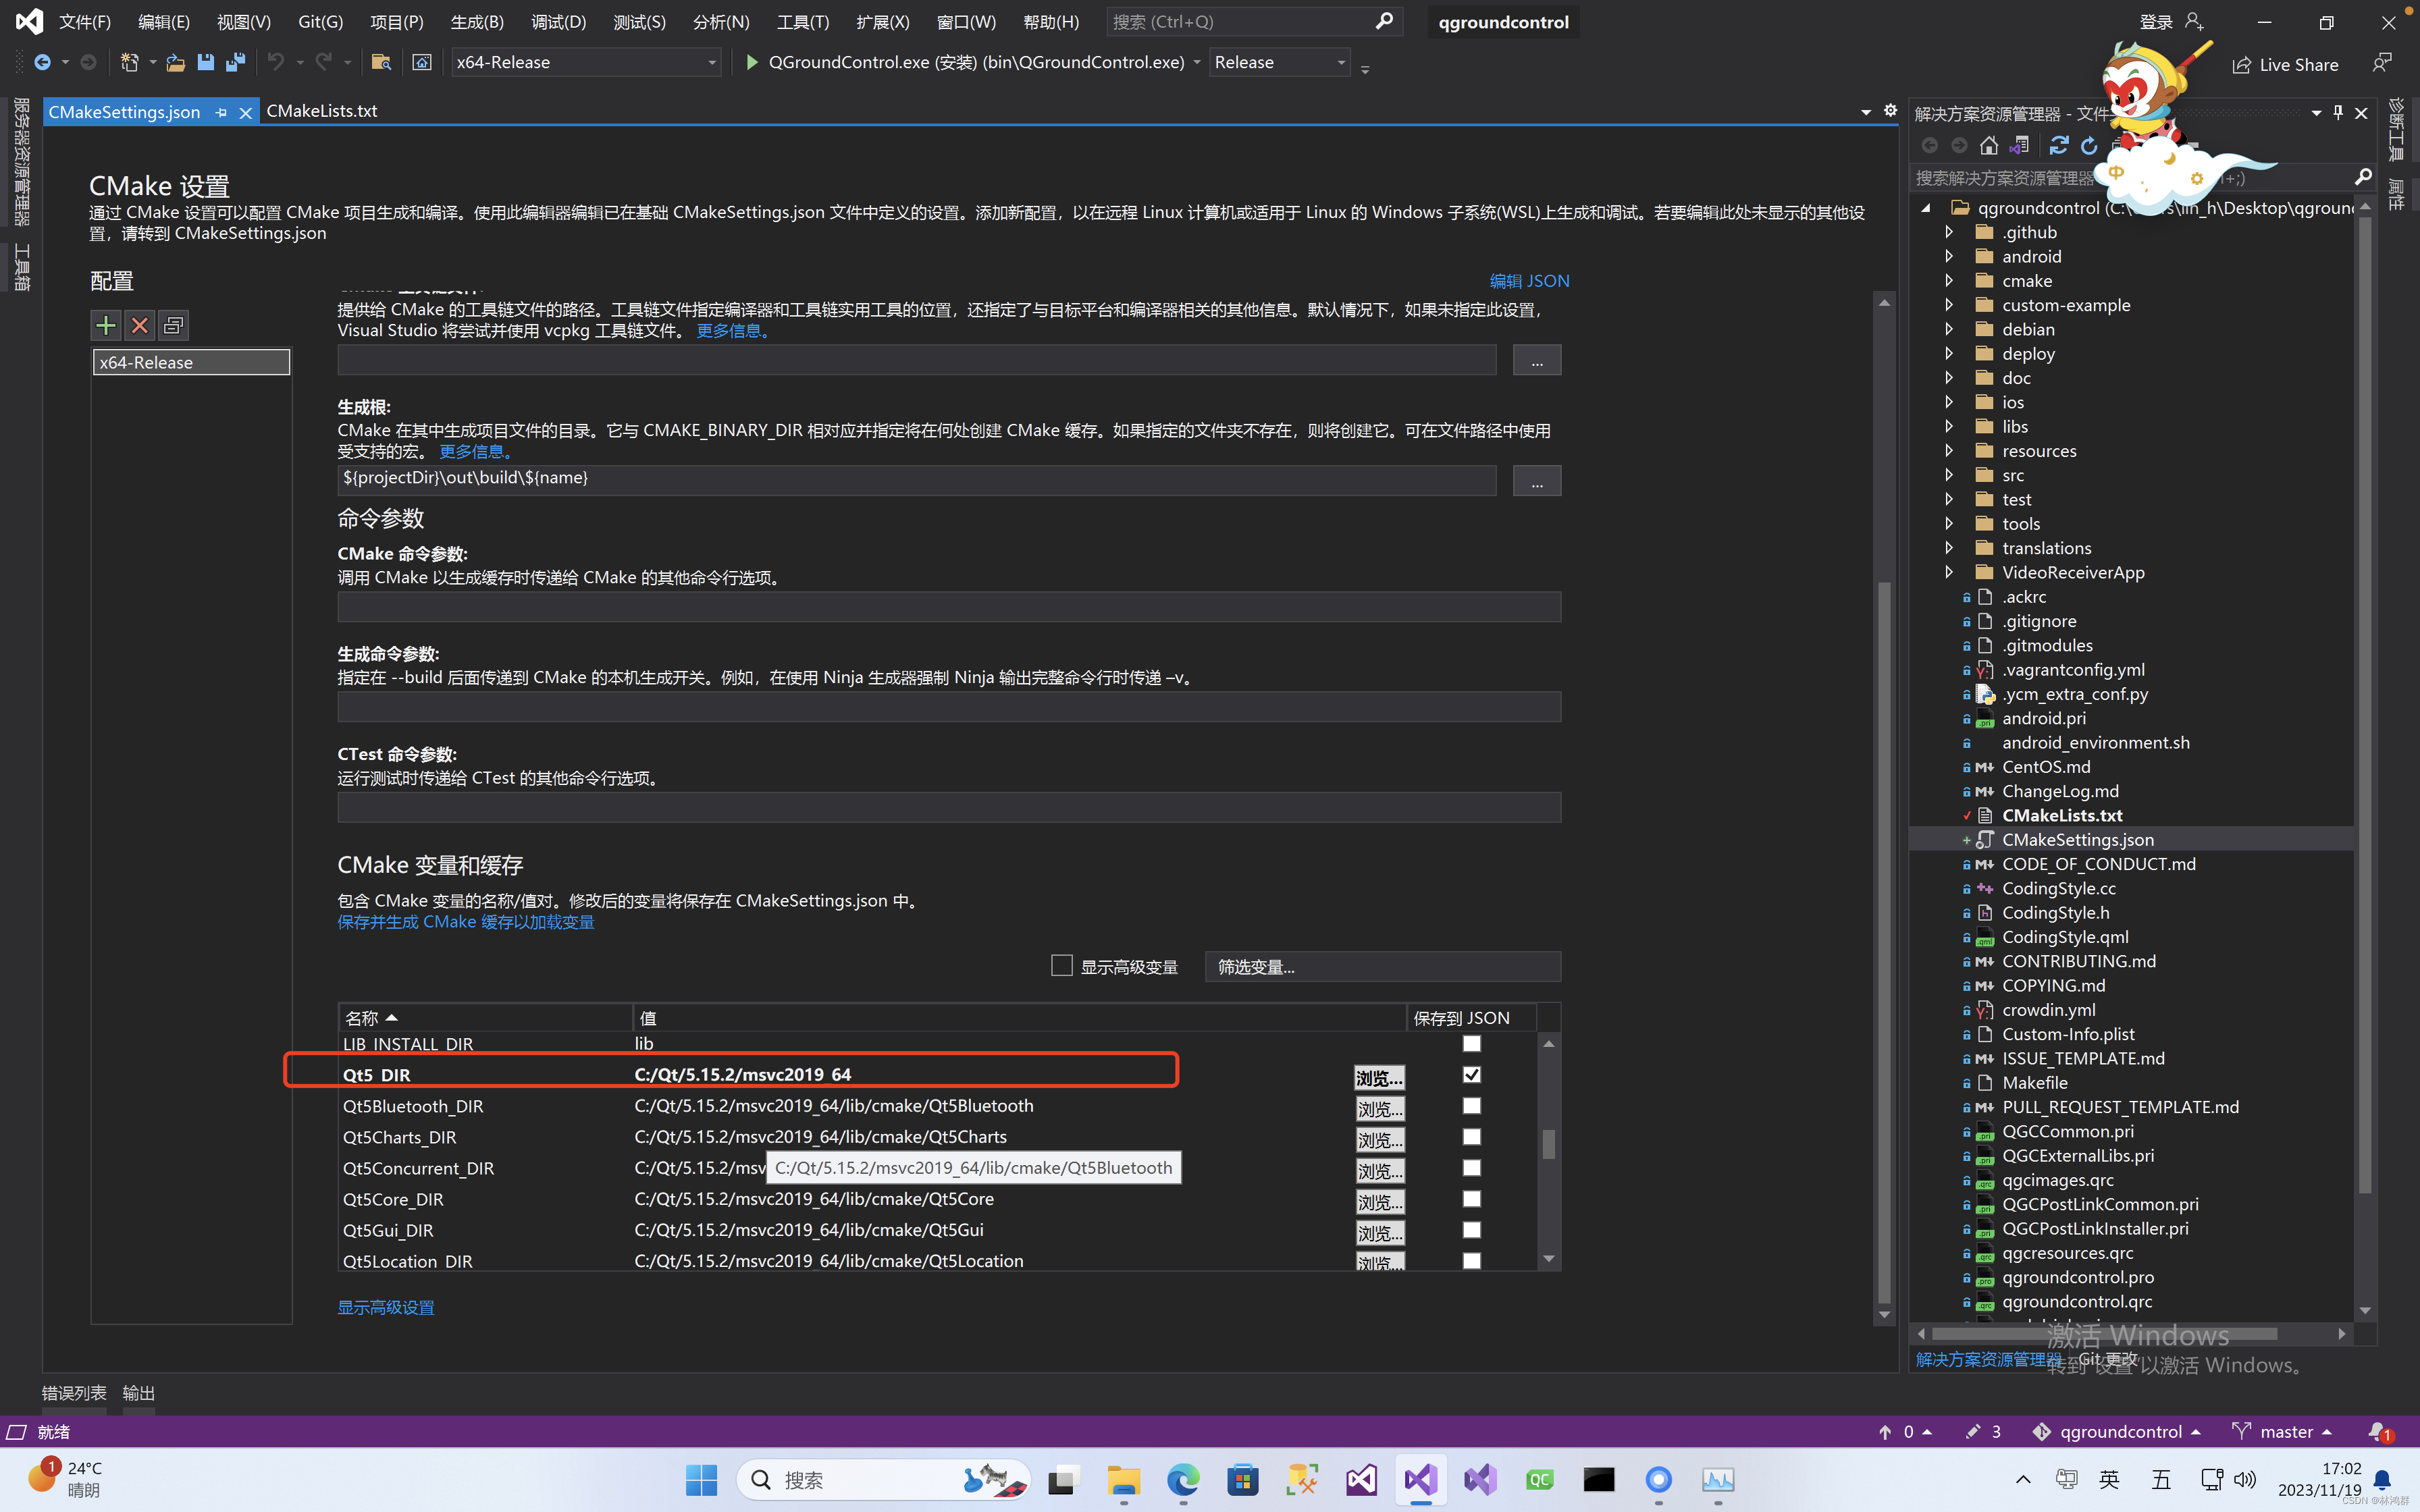This screenshot has width=2420, height=1512.
Task: Click the 浏览 button for Qt5Core_DIR
Action: [1379, 1201]
